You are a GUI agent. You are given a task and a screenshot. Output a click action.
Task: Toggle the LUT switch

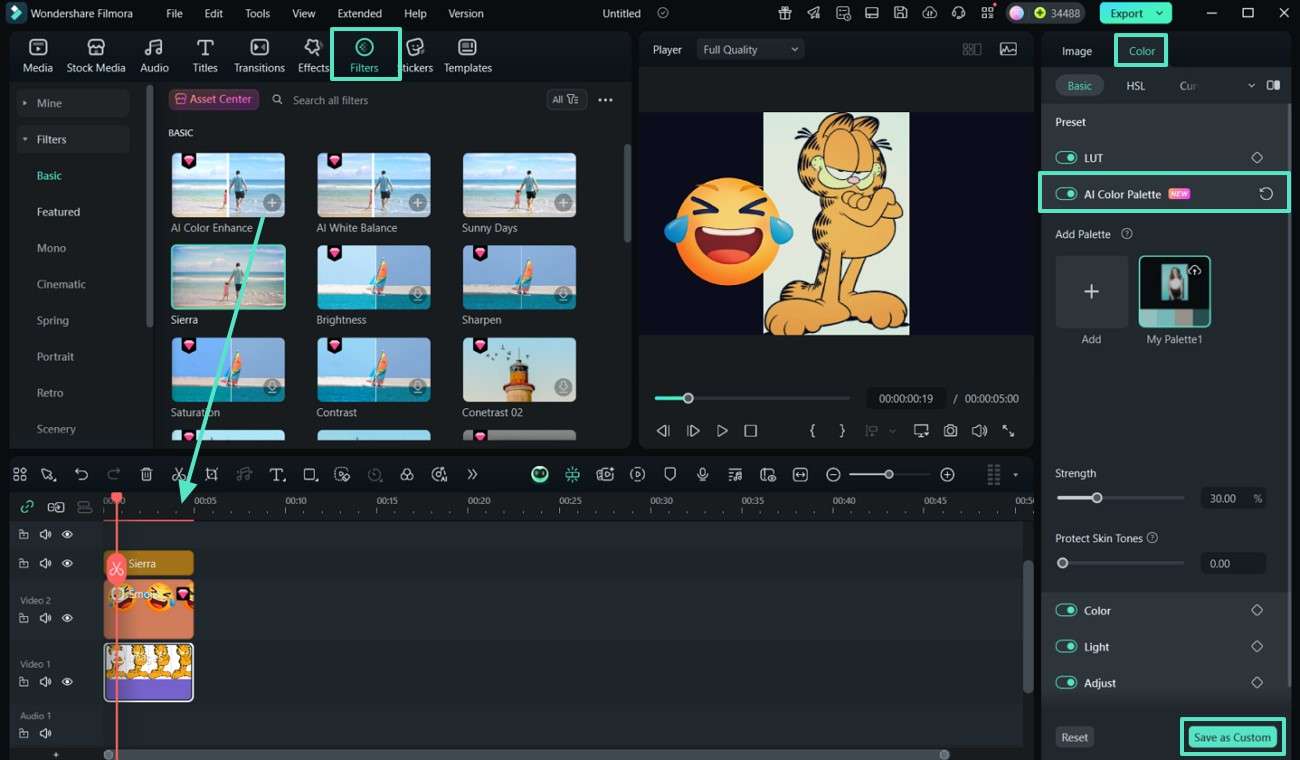(x=1066, y=158)
